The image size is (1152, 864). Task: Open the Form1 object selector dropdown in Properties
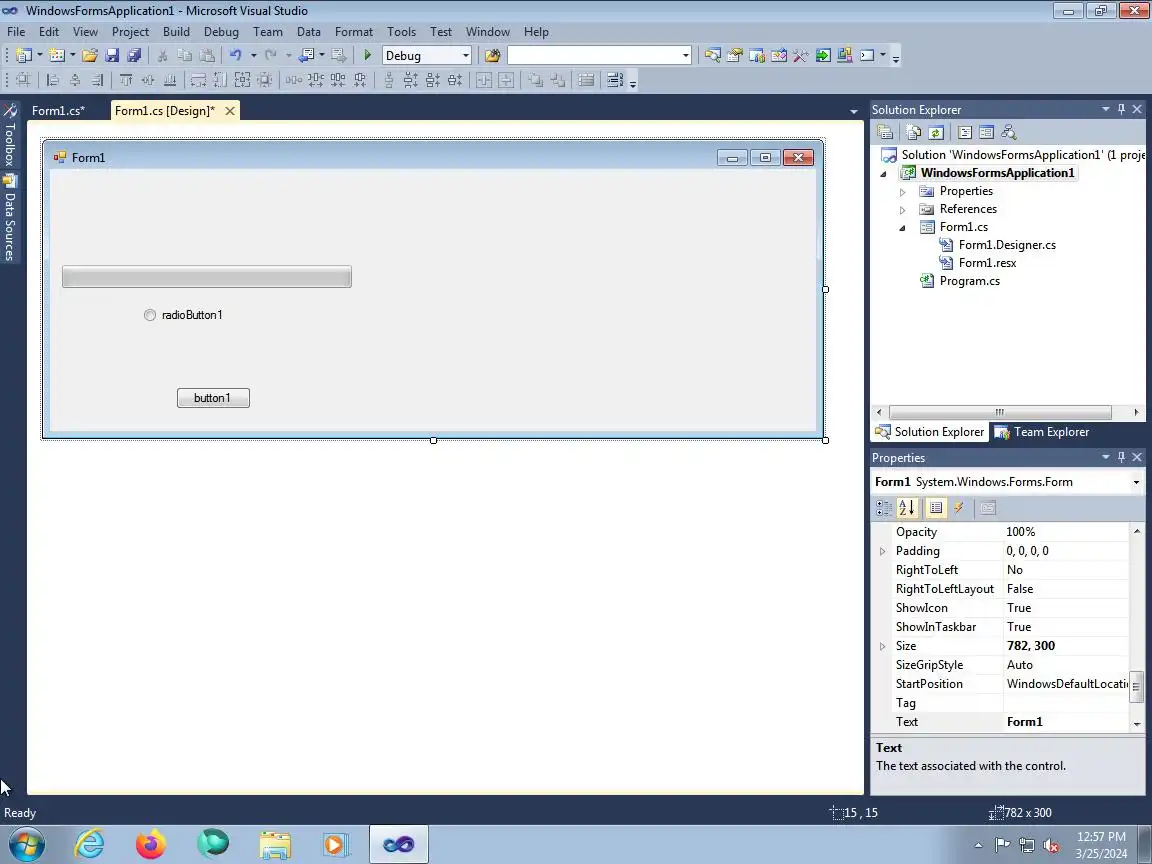point(1136,483)
